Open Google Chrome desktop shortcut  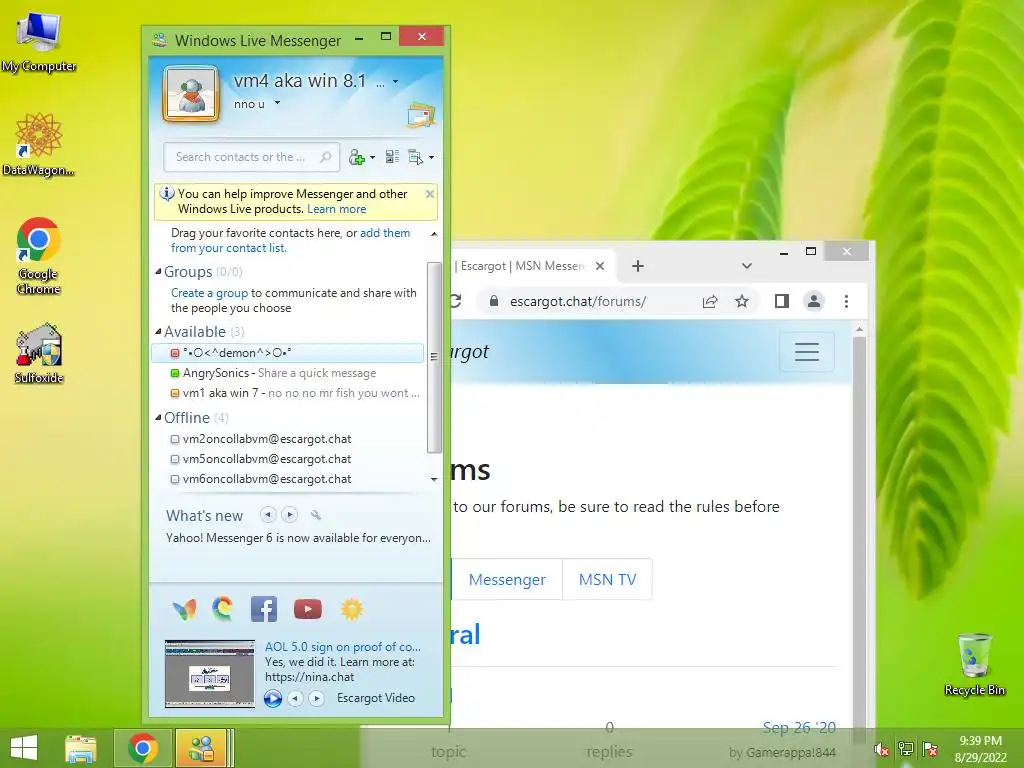point(39,256)
